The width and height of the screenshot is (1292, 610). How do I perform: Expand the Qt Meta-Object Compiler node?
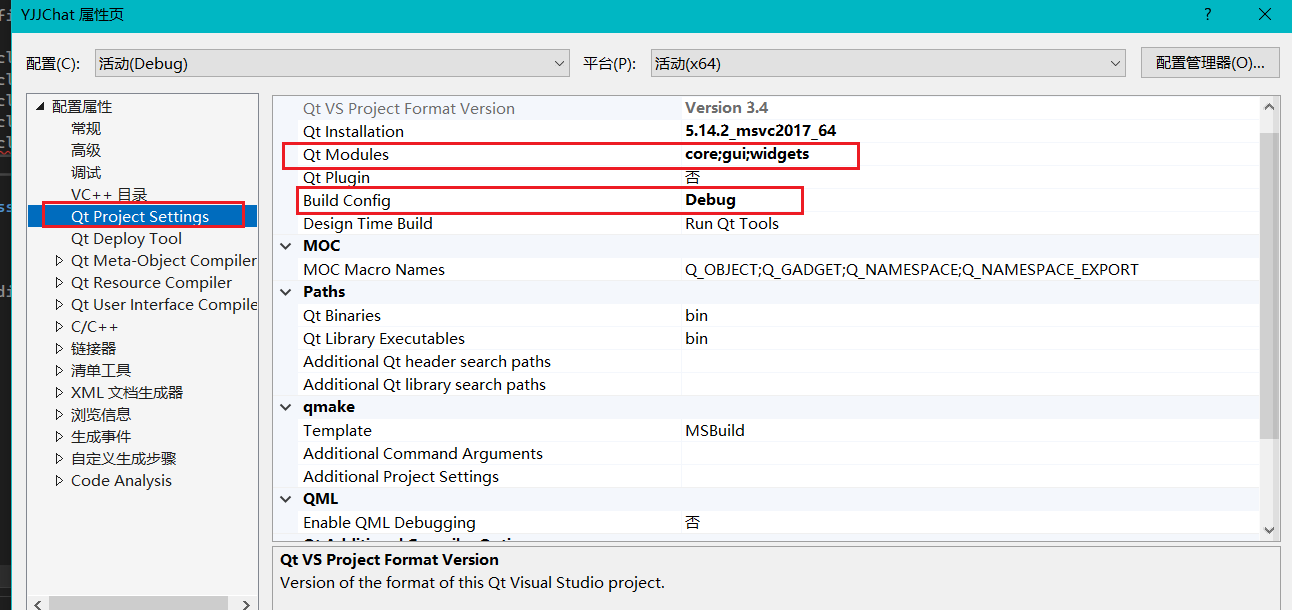click(x=60, y=261)
